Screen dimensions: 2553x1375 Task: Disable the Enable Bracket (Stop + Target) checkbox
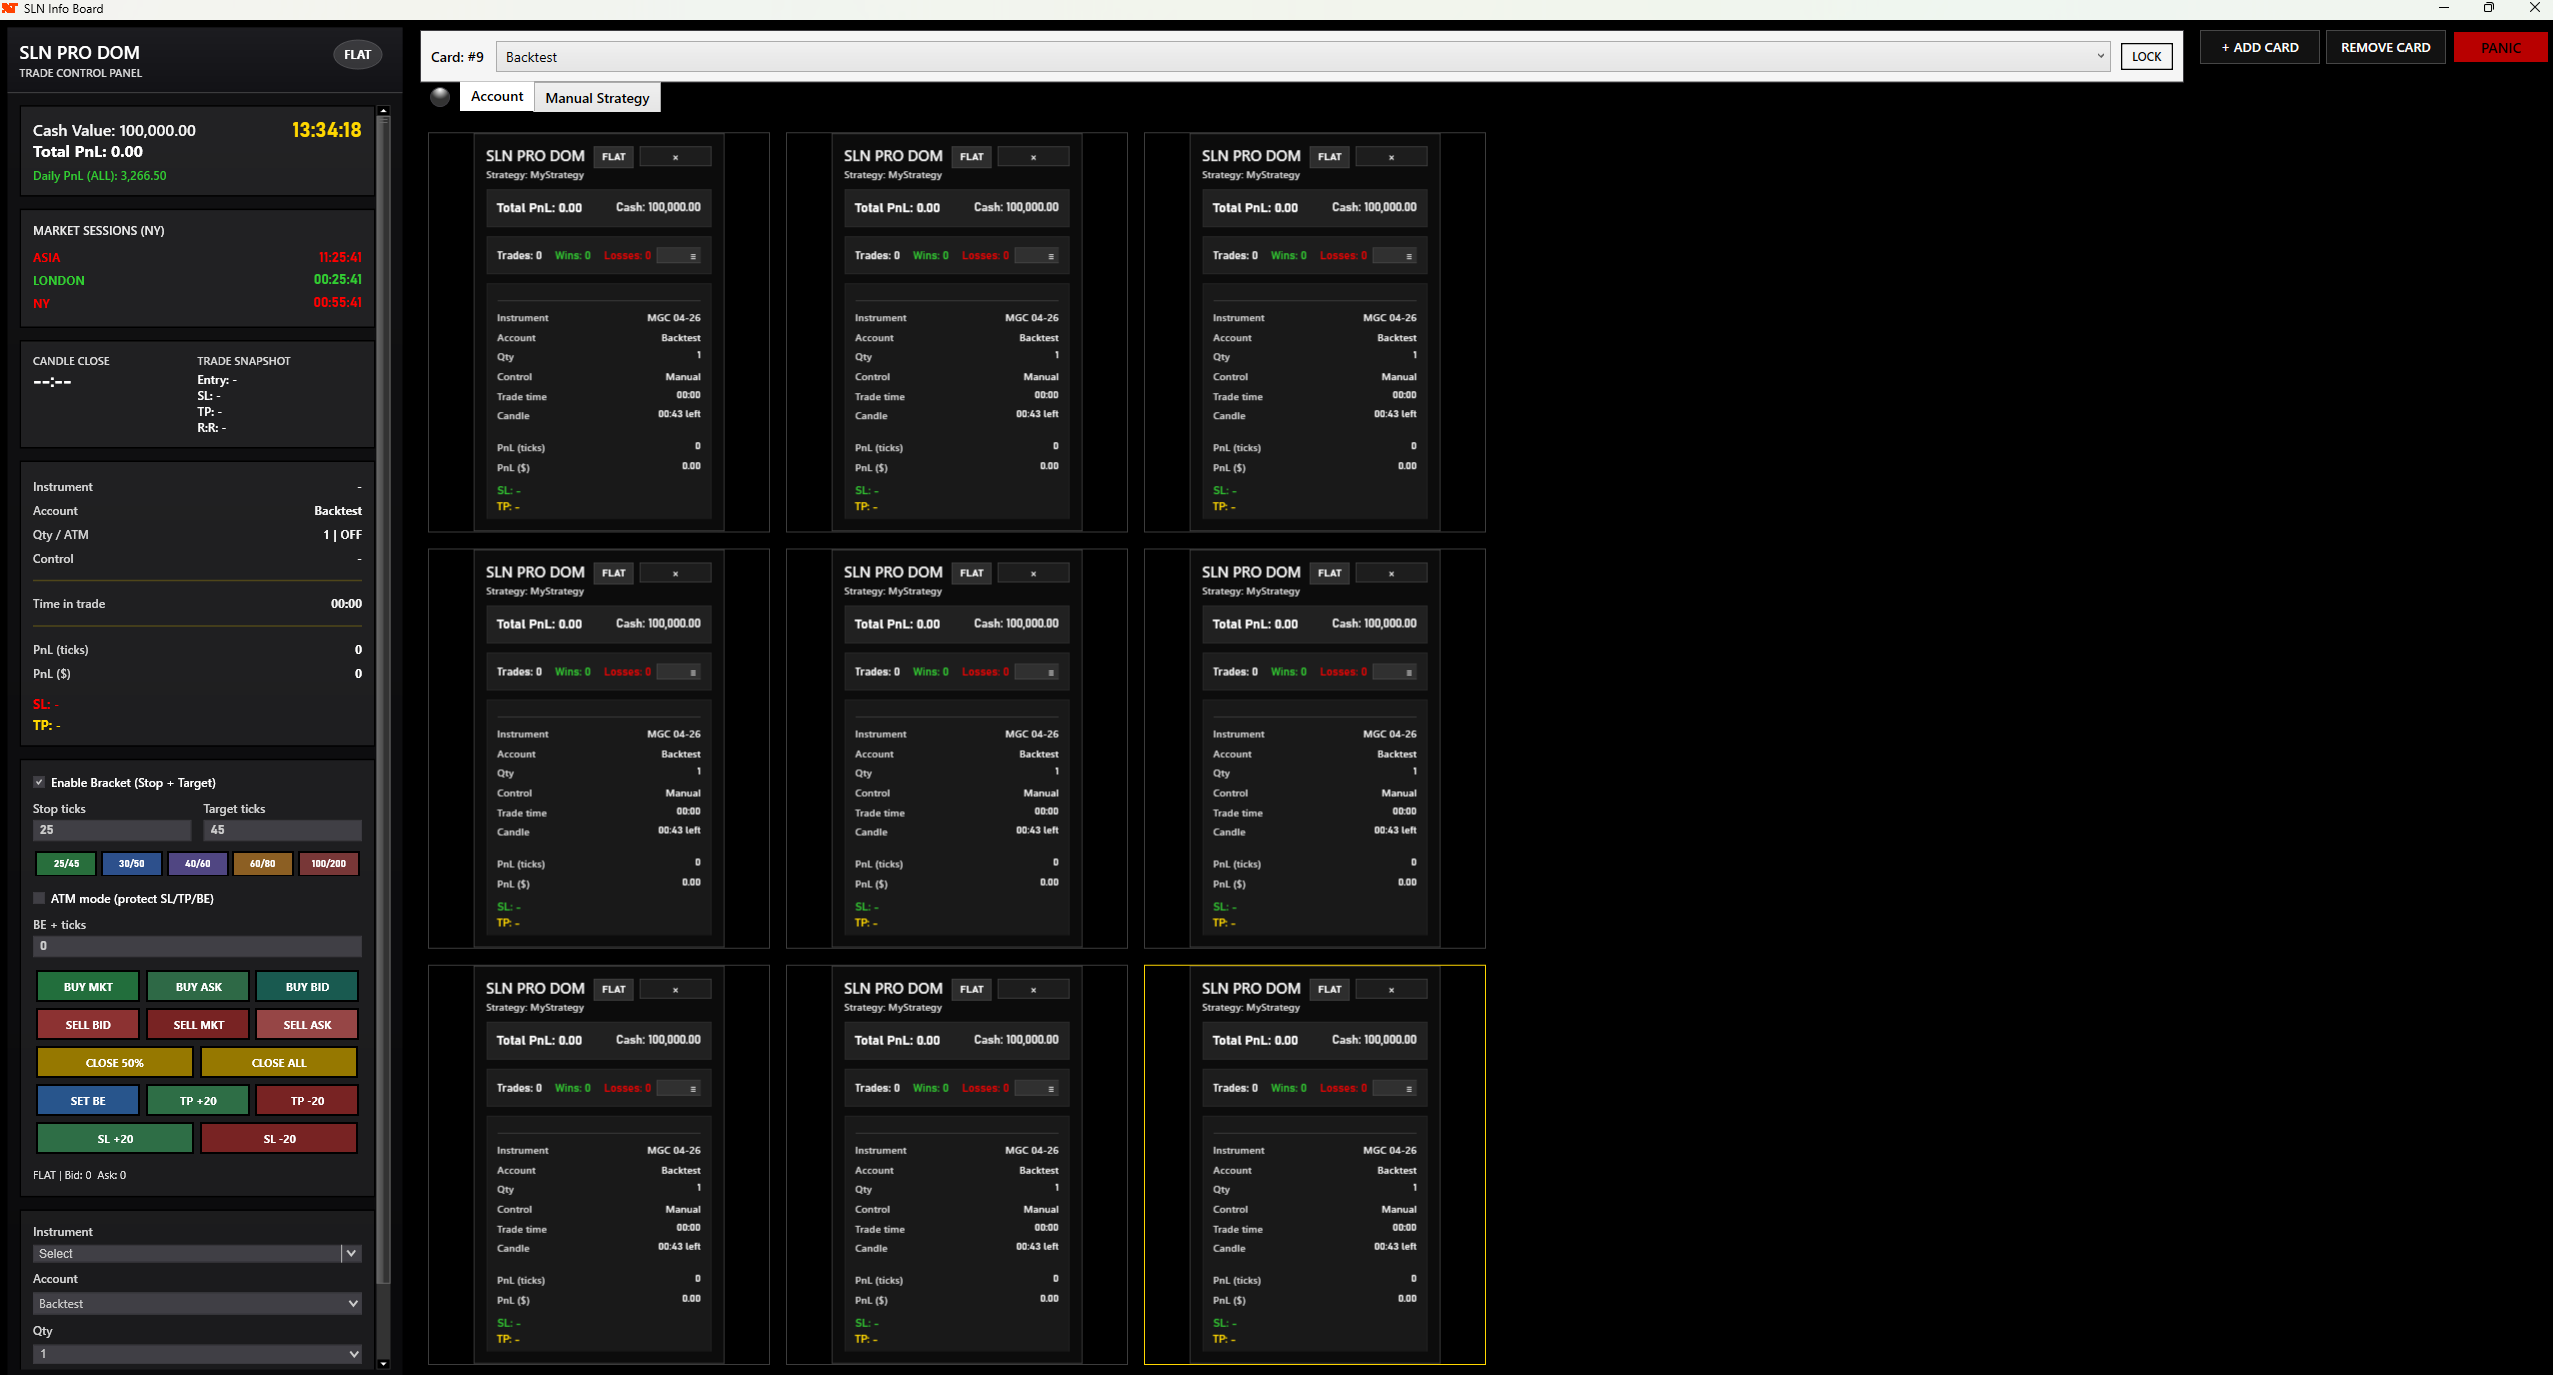click(x=39, y=782)
